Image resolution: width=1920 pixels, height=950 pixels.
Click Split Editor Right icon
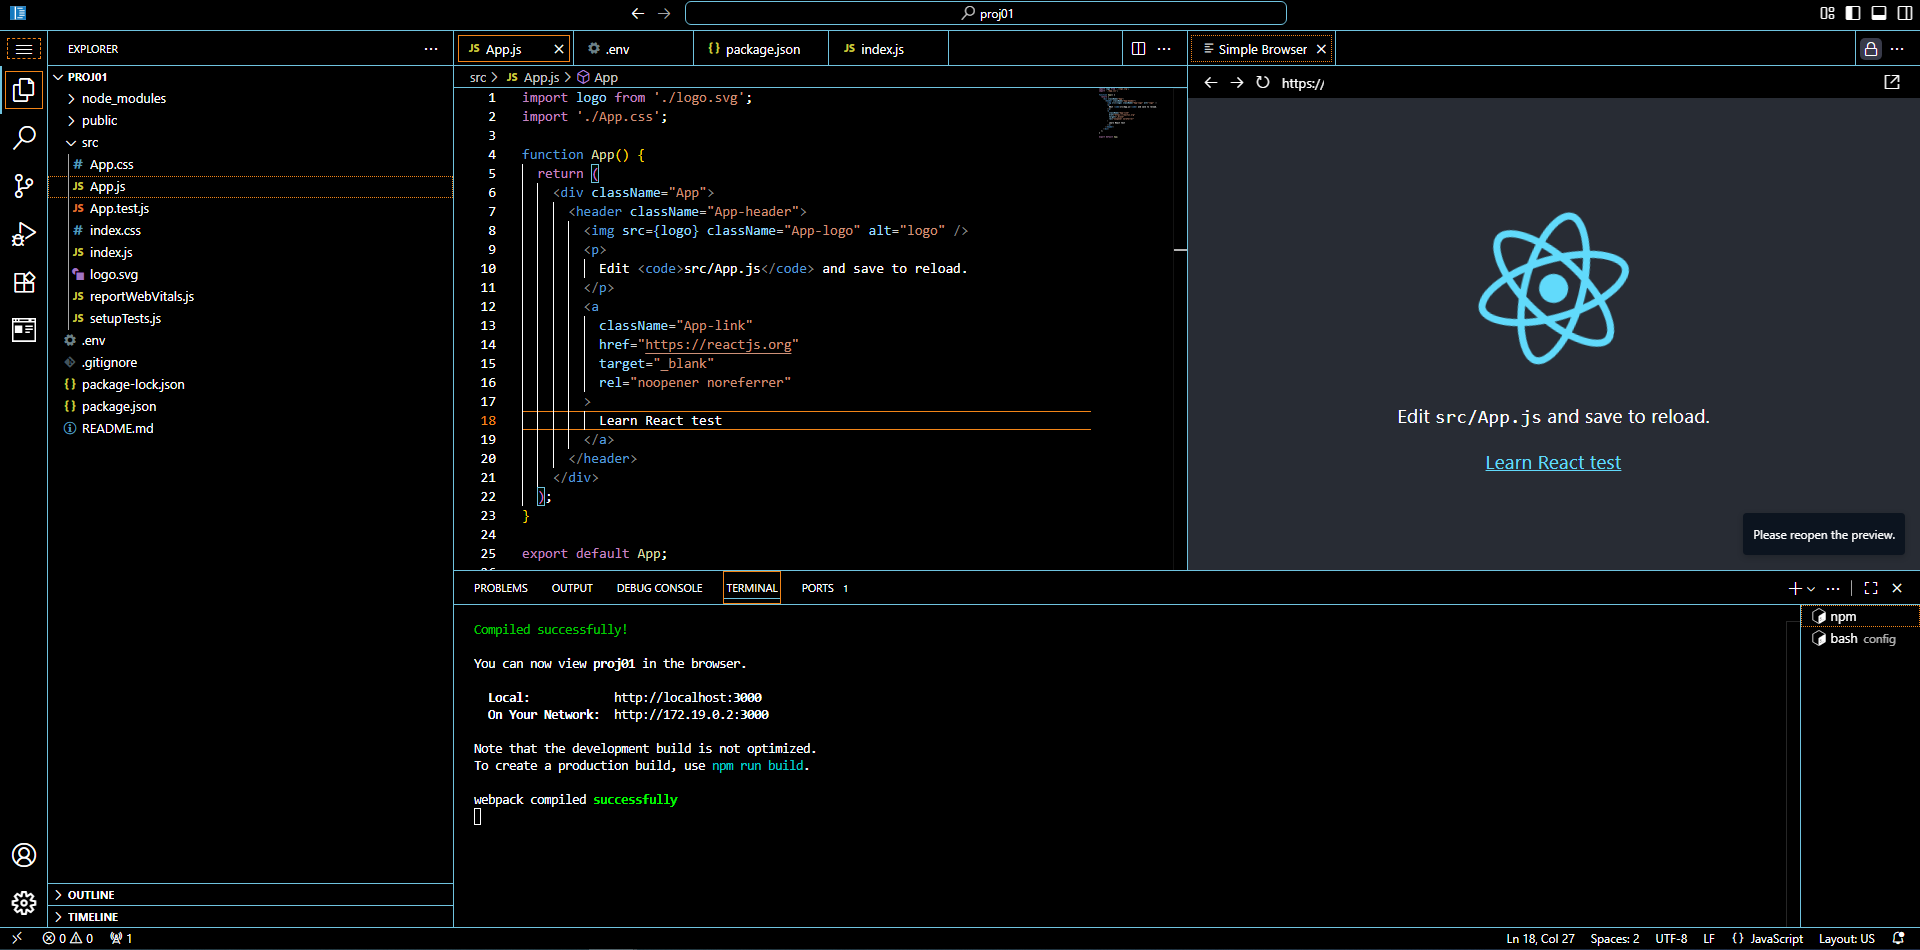pyautogui.click(x=1138, y=49)
